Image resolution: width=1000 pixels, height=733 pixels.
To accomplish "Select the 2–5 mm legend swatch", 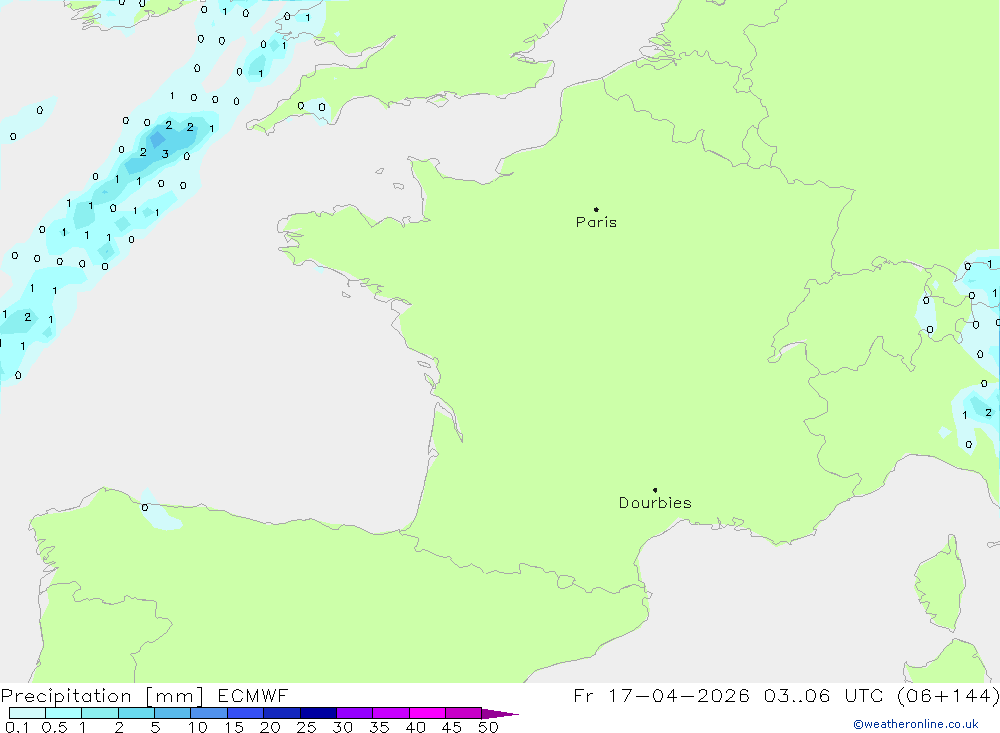I will pyautogui.click(x=136, y=713).
